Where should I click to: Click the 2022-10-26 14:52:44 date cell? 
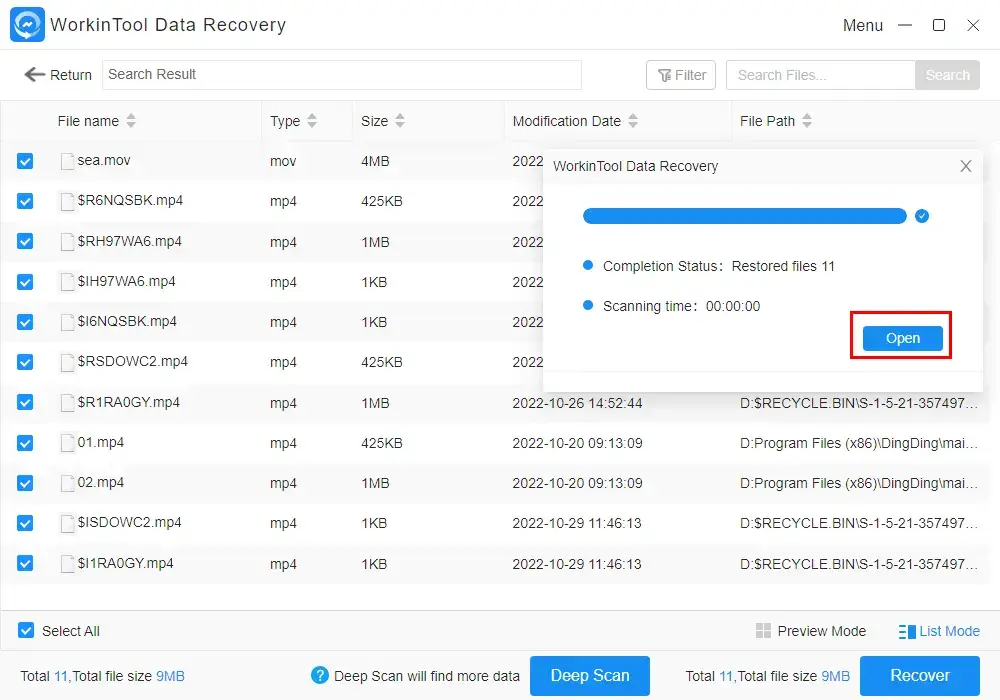(x=577, y=403)
